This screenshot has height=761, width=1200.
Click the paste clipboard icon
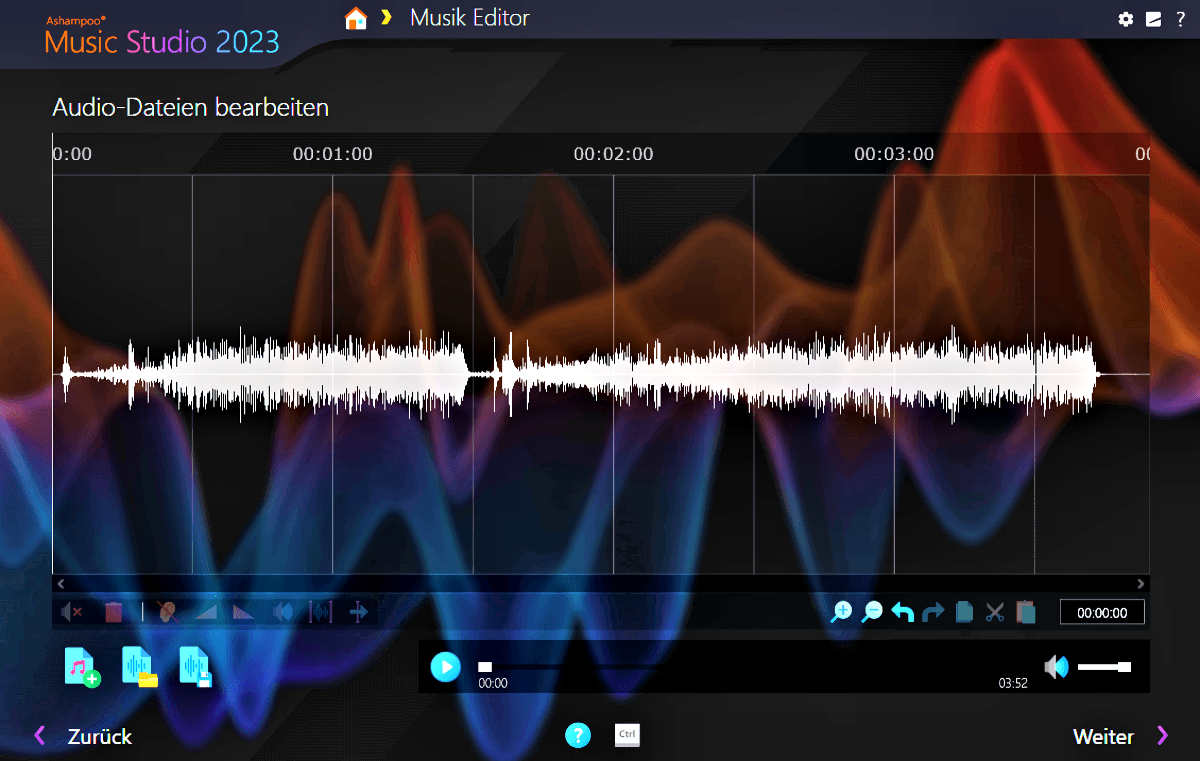(x=1025, y=612)
